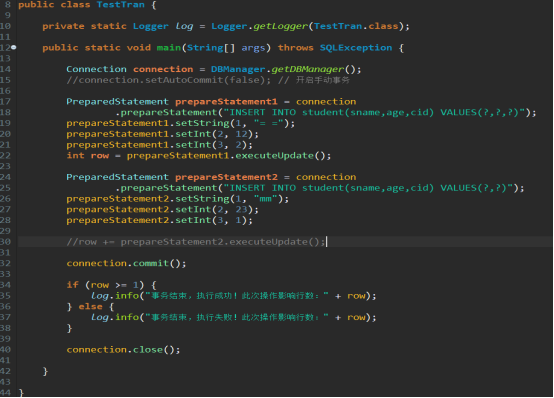Click the int row executeUpdate line
The height and width of the screenshot is (398, 554).
coord(199,156)
